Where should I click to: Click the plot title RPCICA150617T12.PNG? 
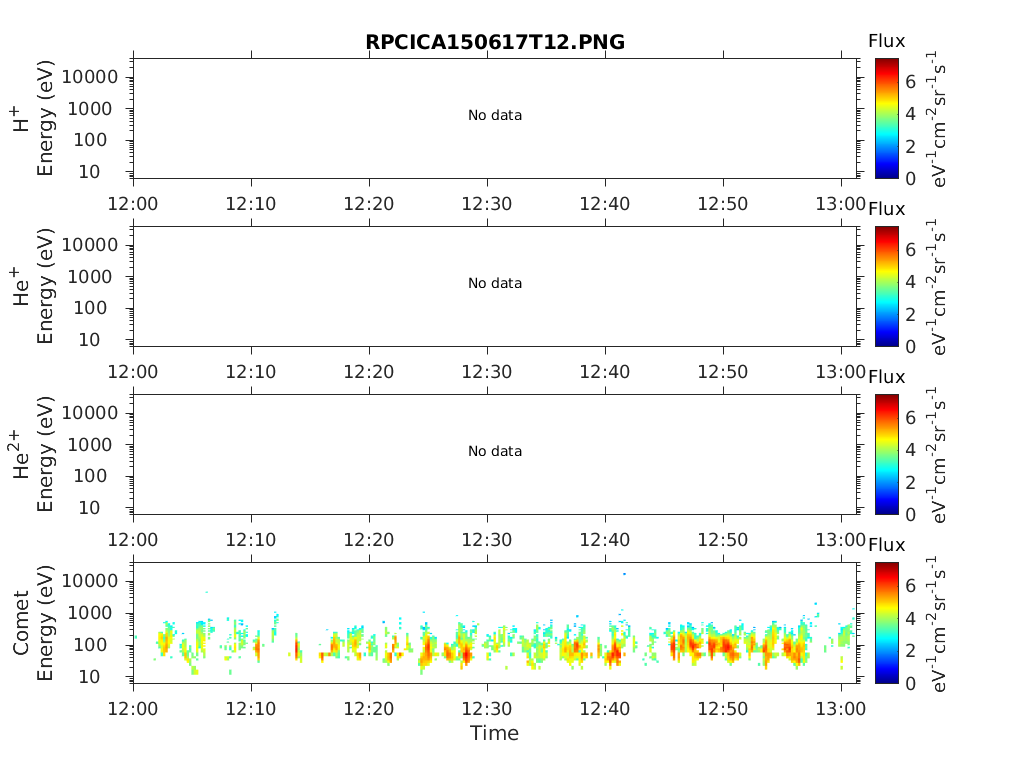tap(495, 42)
